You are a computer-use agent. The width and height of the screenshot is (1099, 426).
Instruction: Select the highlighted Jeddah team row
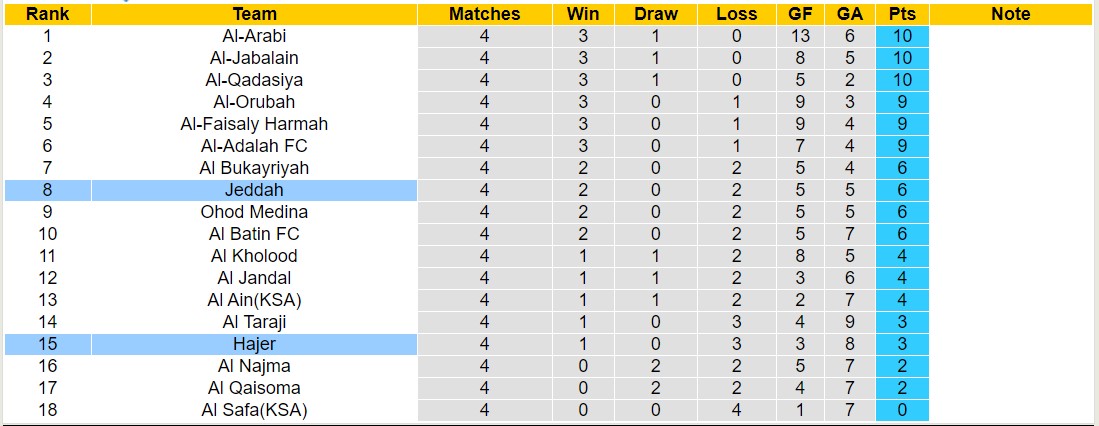[x=254, y=190]
